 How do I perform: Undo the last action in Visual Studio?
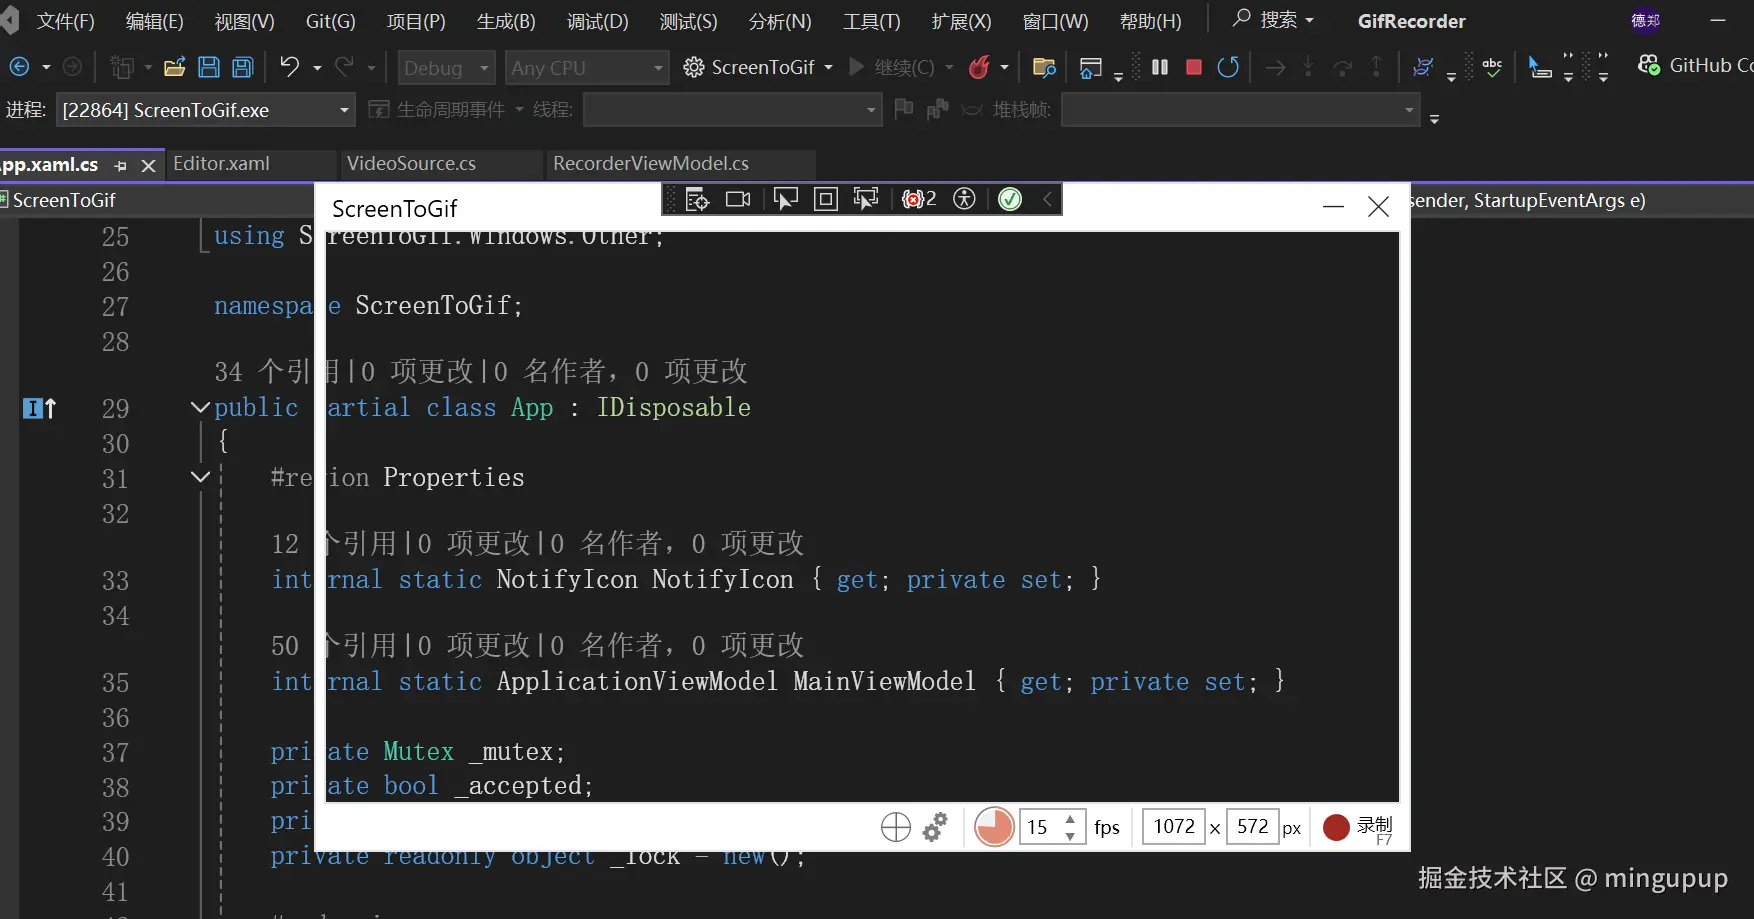point(289,66)
